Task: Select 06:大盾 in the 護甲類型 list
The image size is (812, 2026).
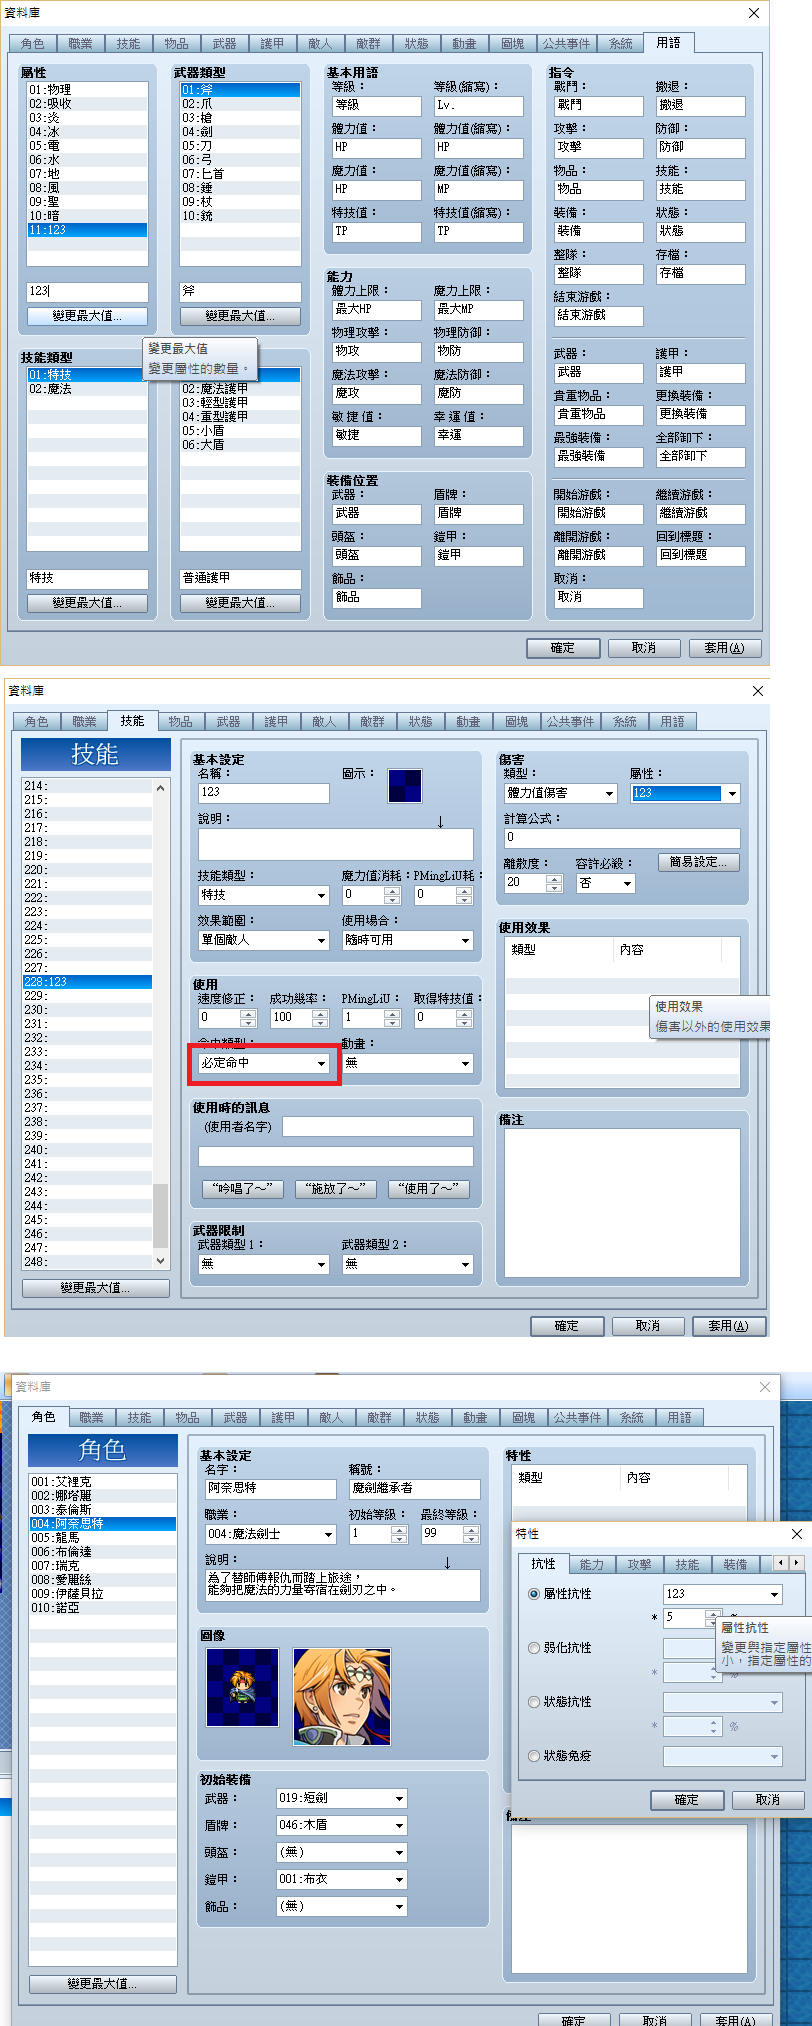Action: (x=240, y=445)
